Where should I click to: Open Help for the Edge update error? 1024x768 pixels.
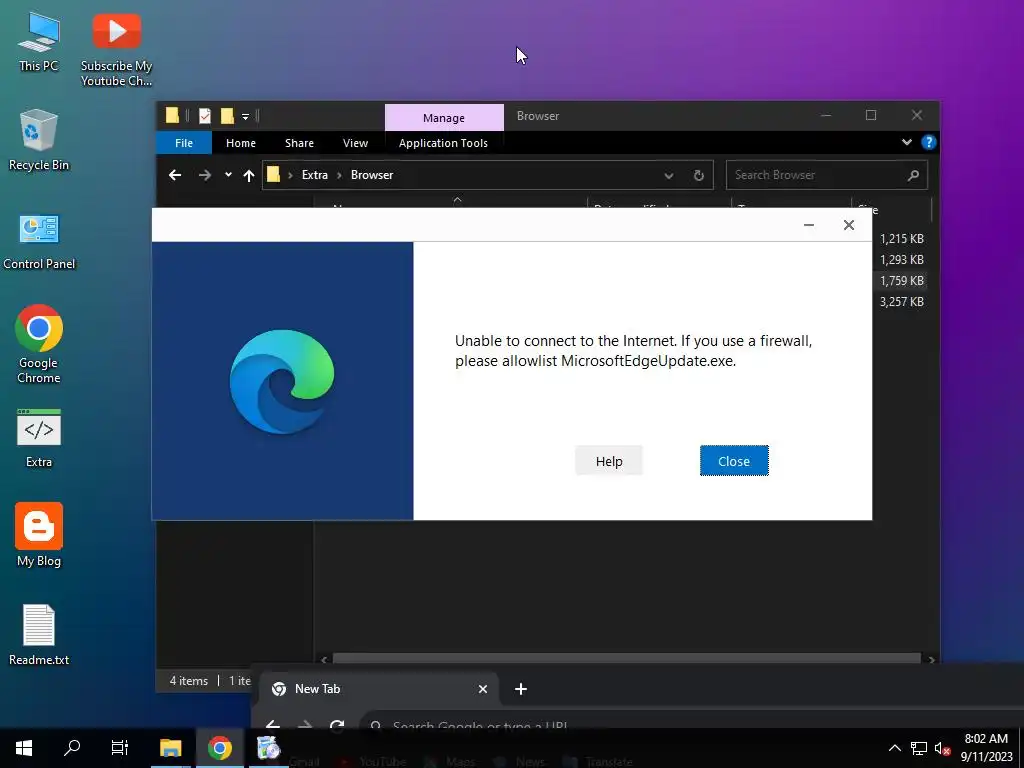pyautogui.click(x=609, y=461)
